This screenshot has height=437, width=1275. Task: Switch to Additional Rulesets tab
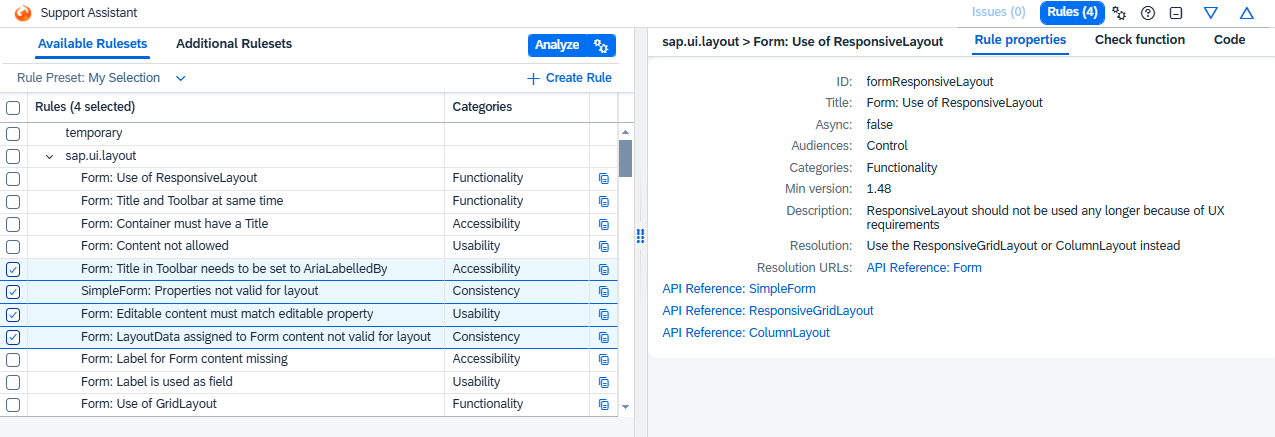(x=234, y=44)
